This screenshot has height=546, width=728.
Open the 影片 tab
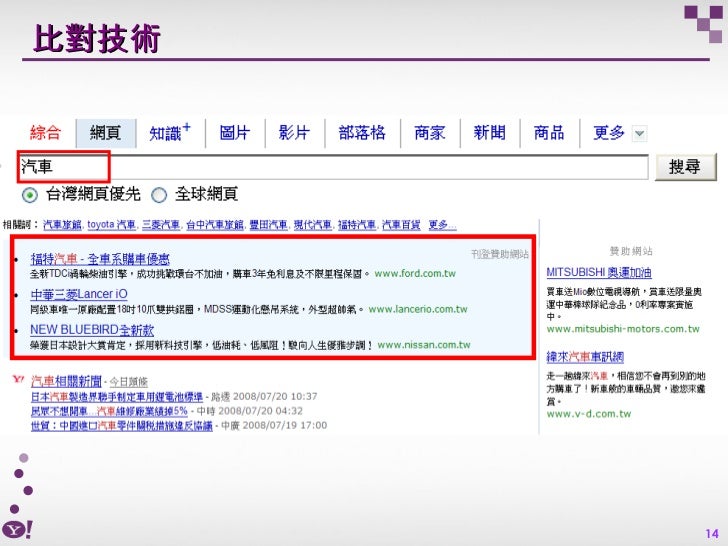point(294,133)
